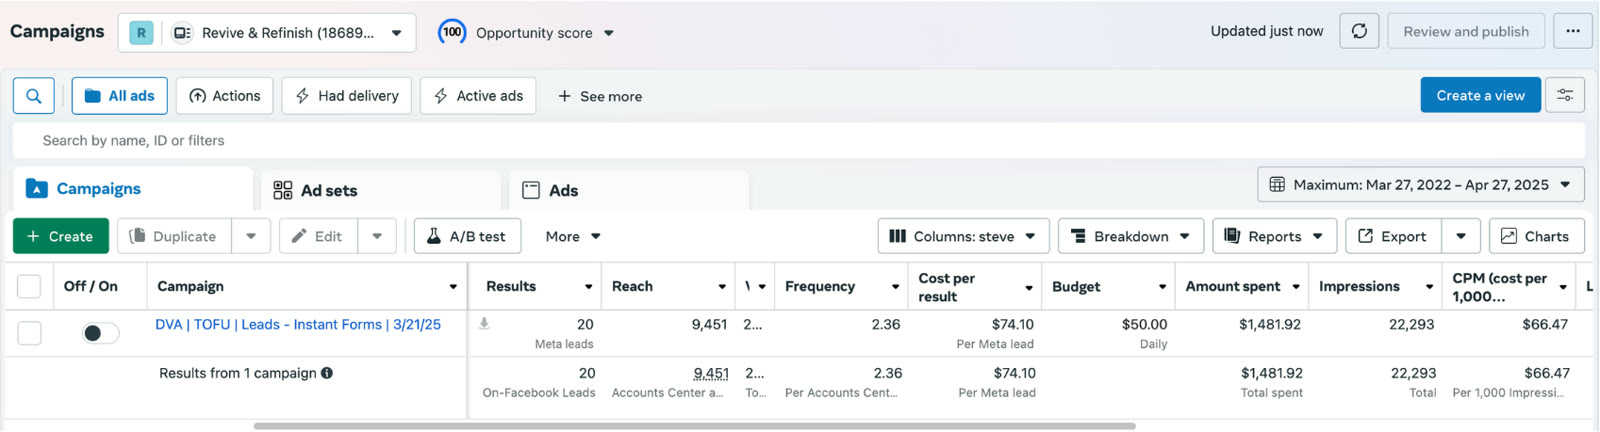Click the info icon beside Results from 1 campaign

(327, 373)
